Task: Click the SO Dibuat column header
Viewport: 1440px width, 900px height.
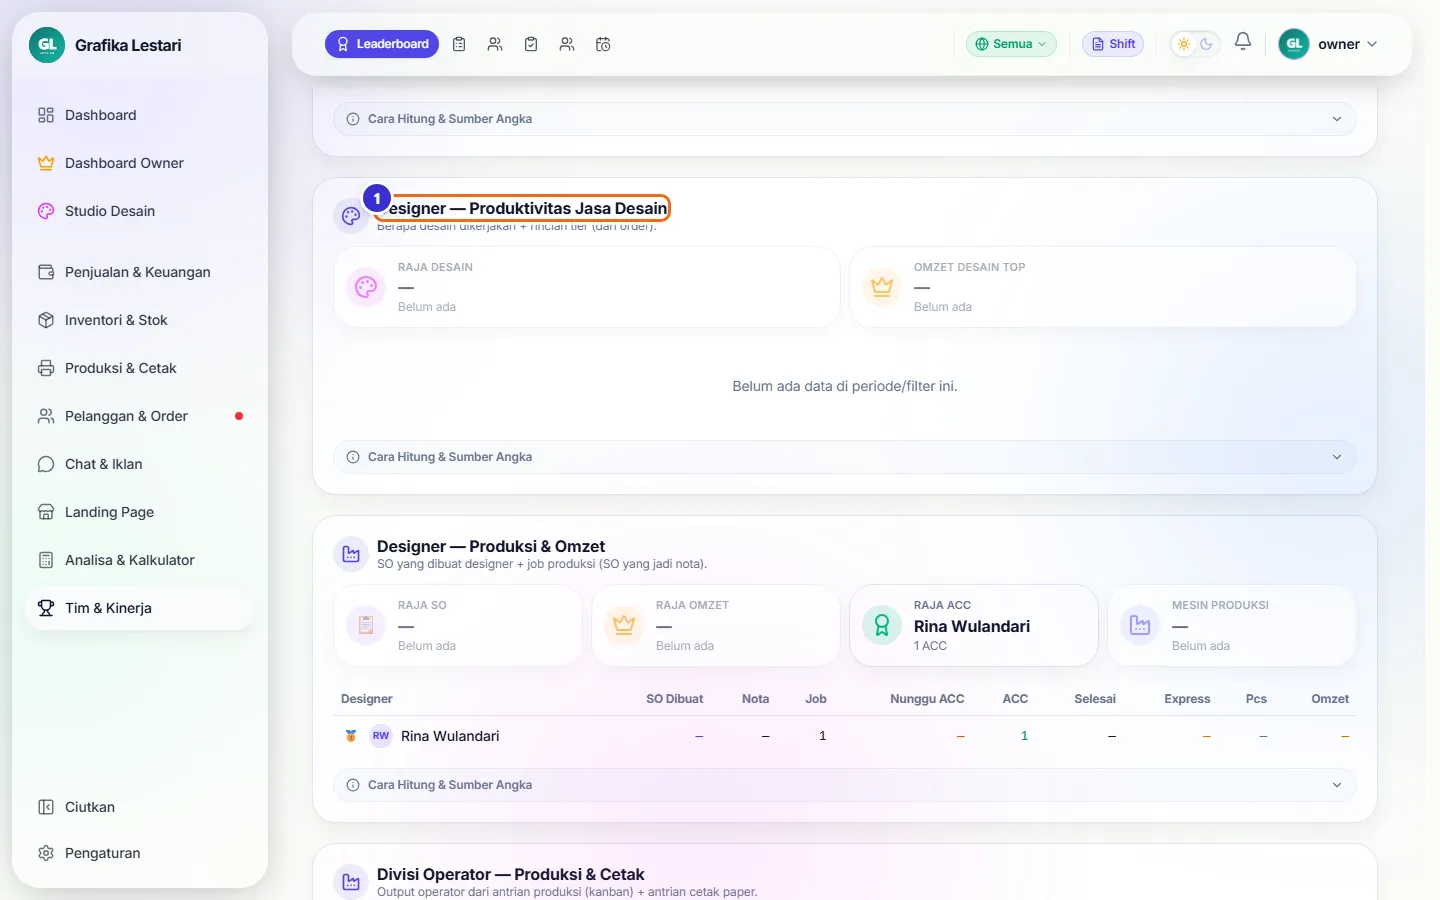Action: [675, 699]
